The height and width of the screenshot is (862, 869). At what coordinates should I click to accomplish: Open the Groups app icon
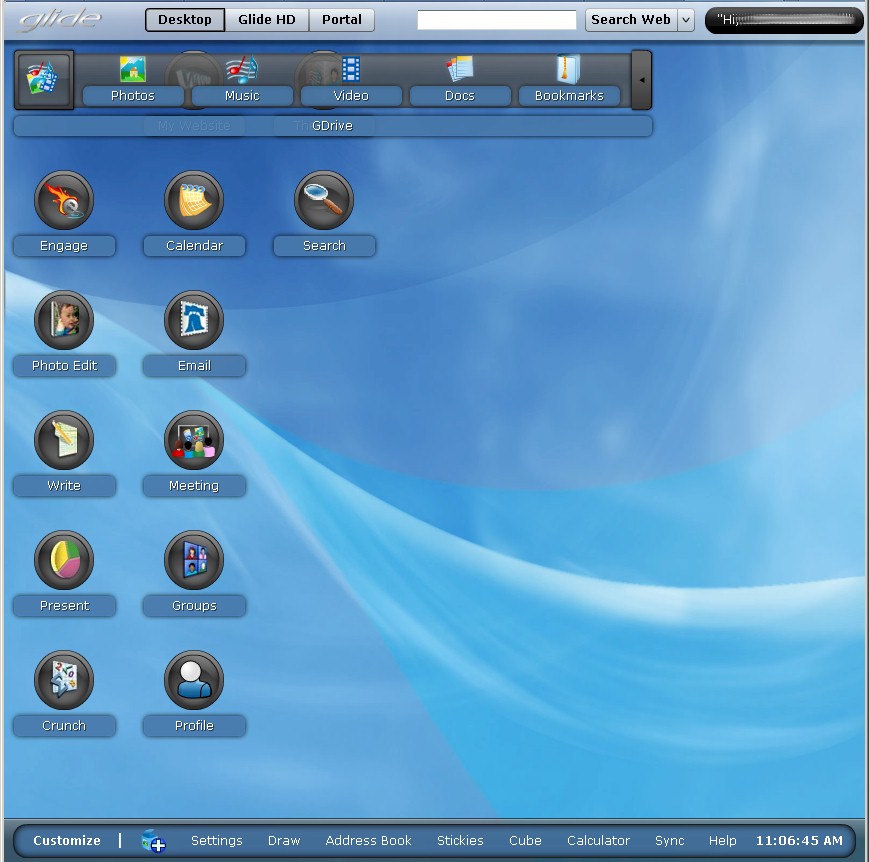click(194, 560)
